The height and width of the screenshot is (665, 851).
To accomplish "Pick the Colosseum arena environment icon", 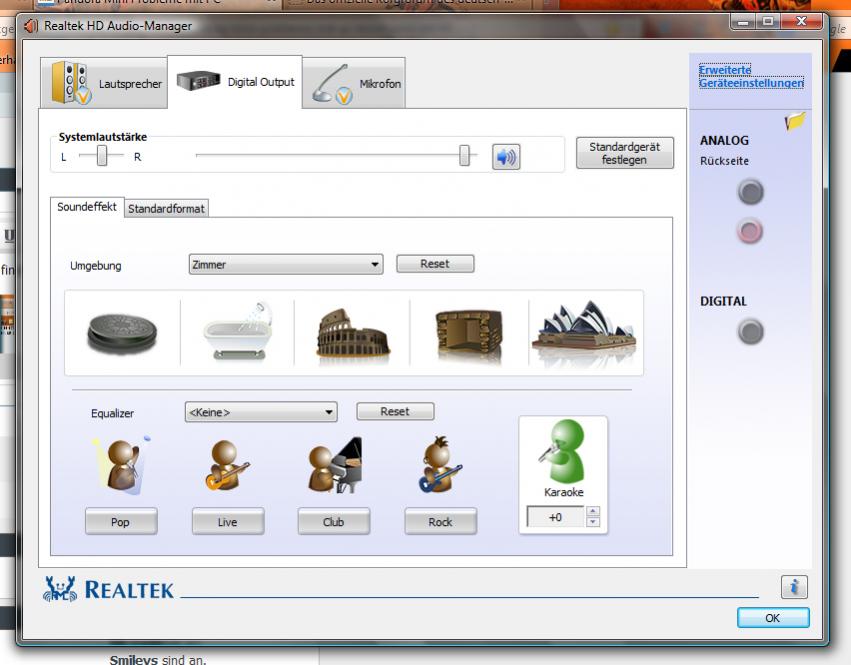I will (353, 333).
